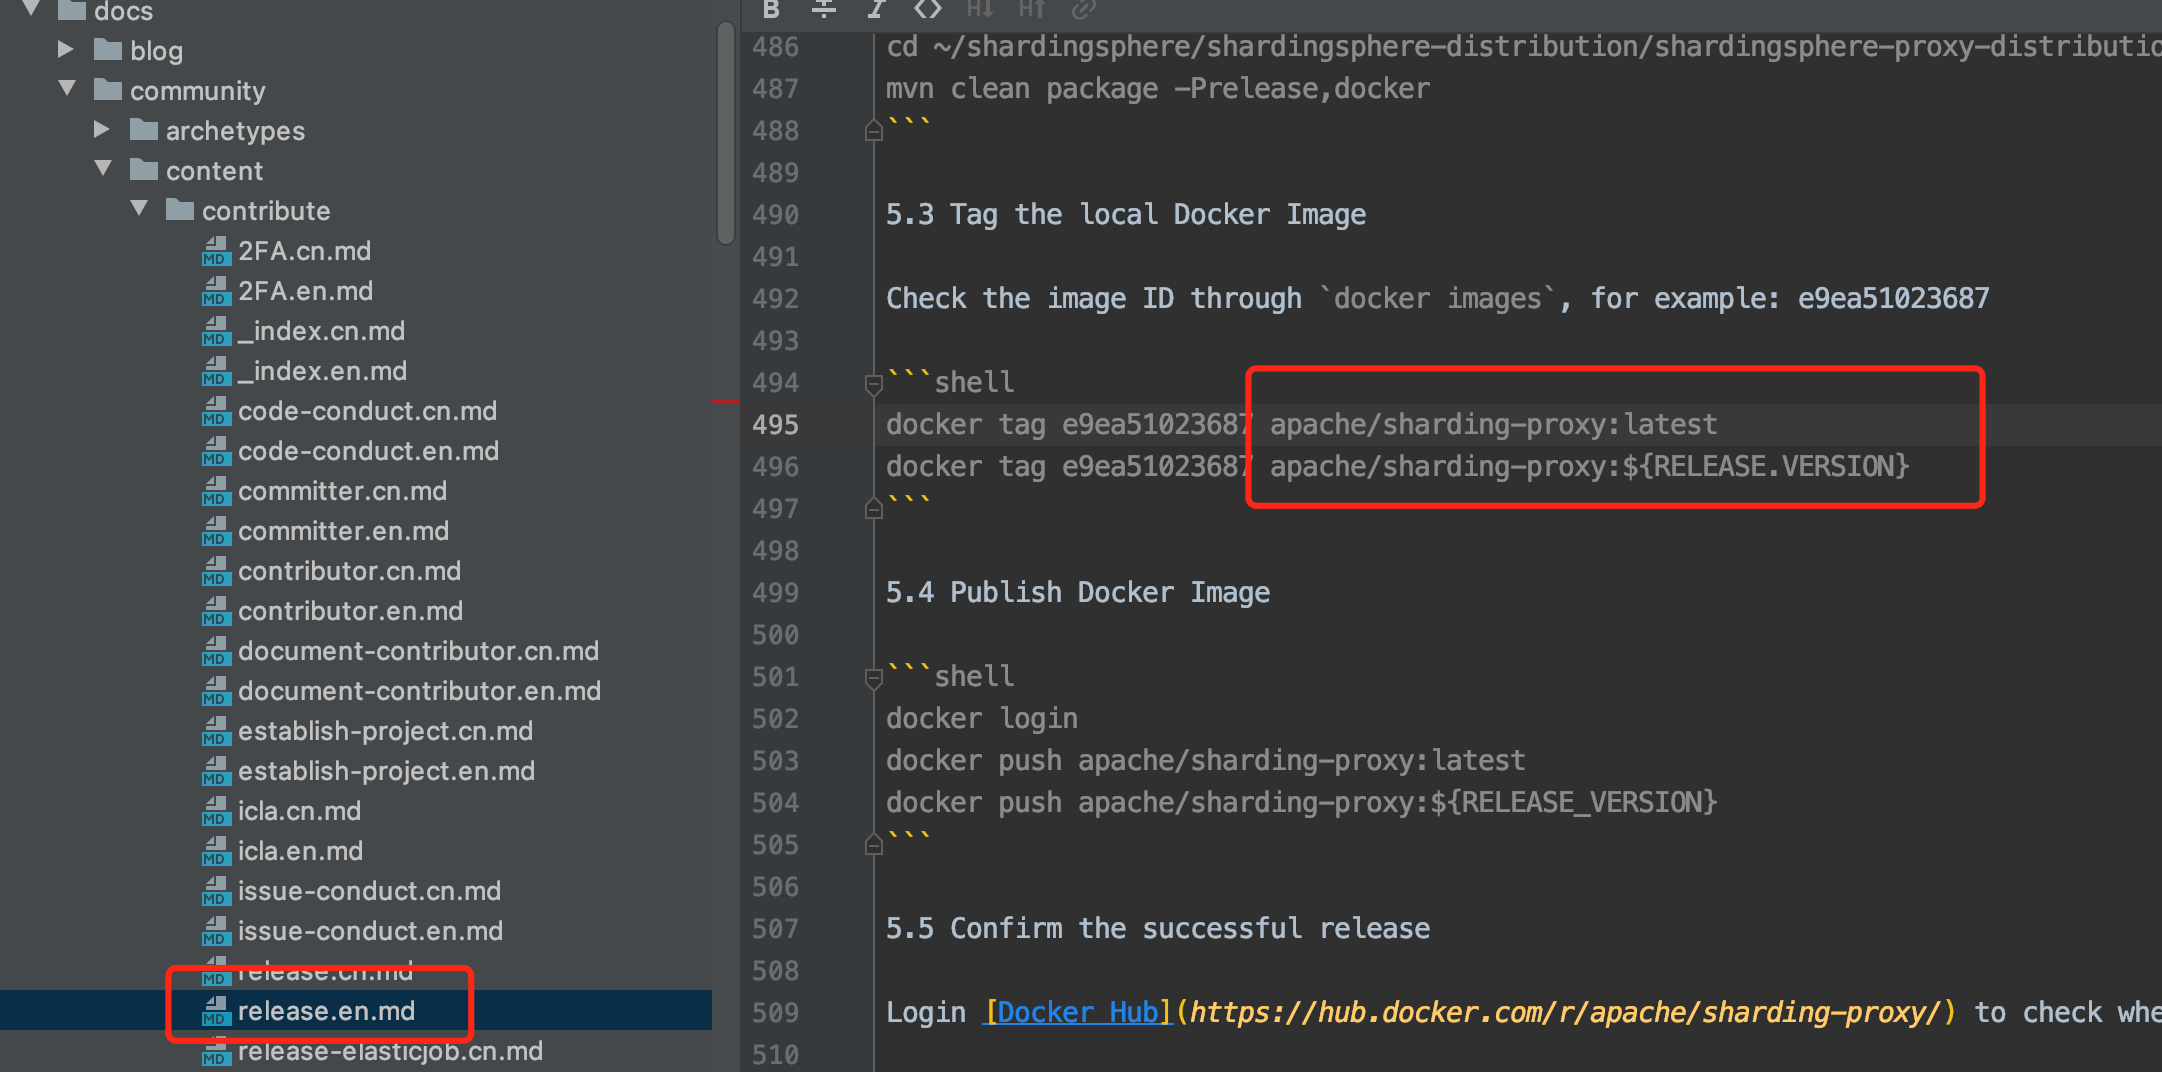Select committer.en.md in the tree
The image size is (2162, 1072).
[343, 531]
